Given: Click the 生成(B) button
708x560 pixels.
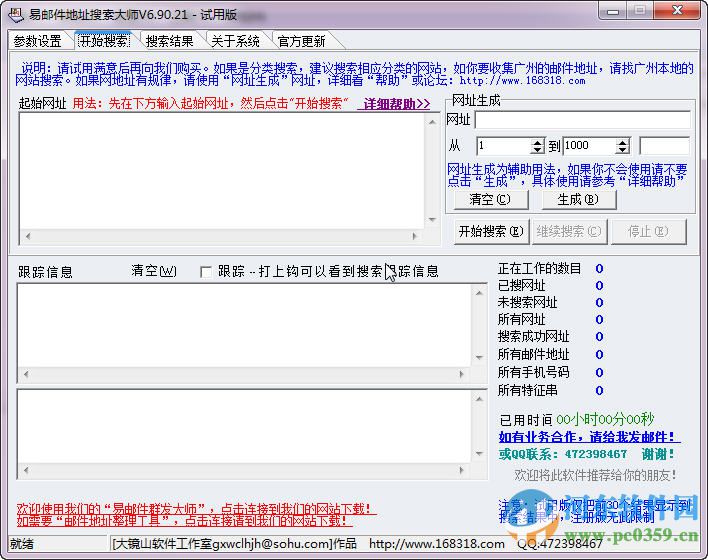Looking at the screenshot, I should [578, 199].
